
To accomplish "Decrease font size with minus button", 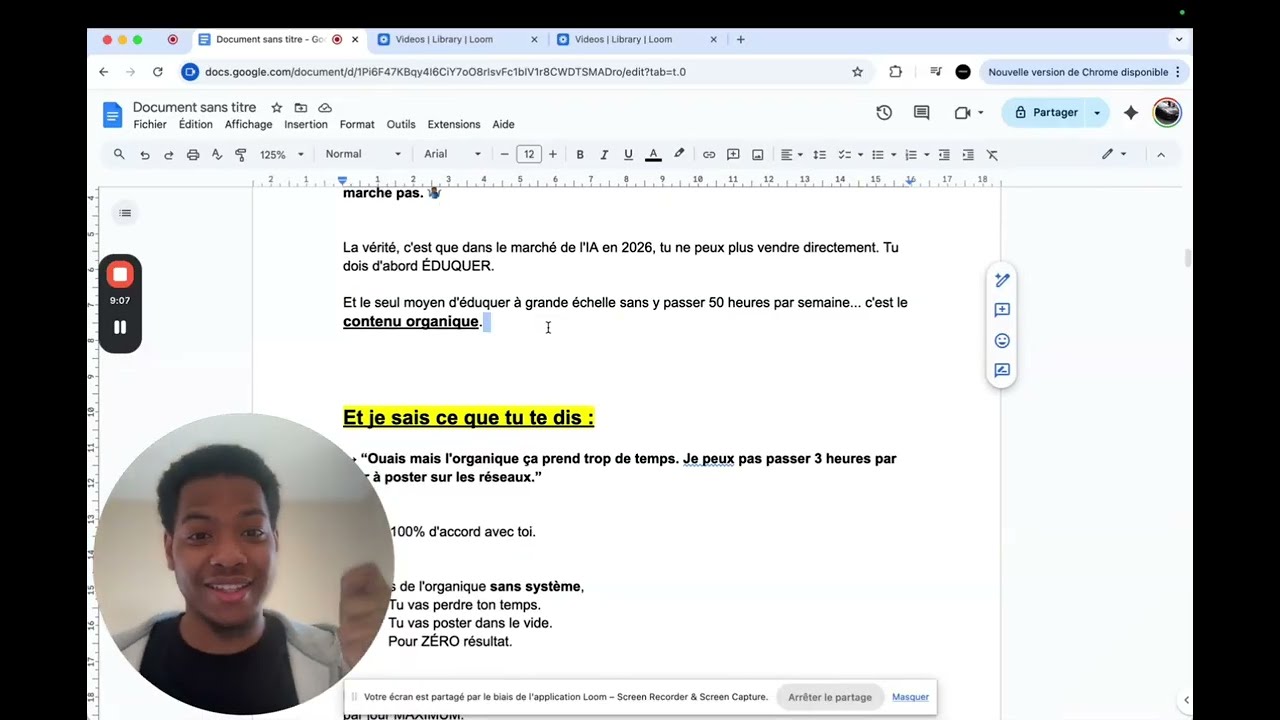I will [505, 154].
